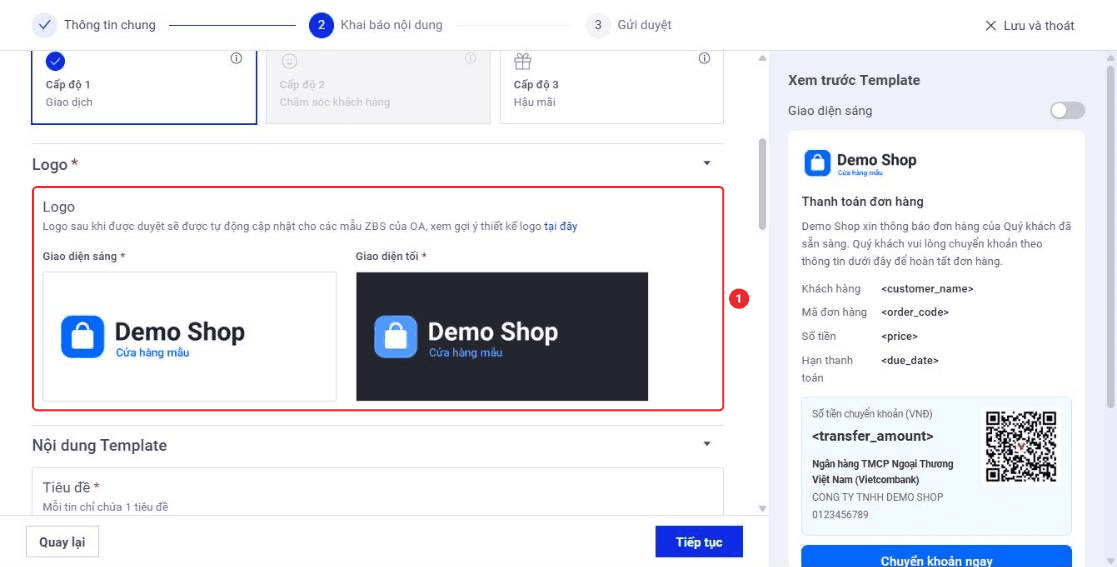The width and height of the screenshot is (1117, 567).
Task: Click scroll up arrow of form
Action: click(x=762, y=58)
